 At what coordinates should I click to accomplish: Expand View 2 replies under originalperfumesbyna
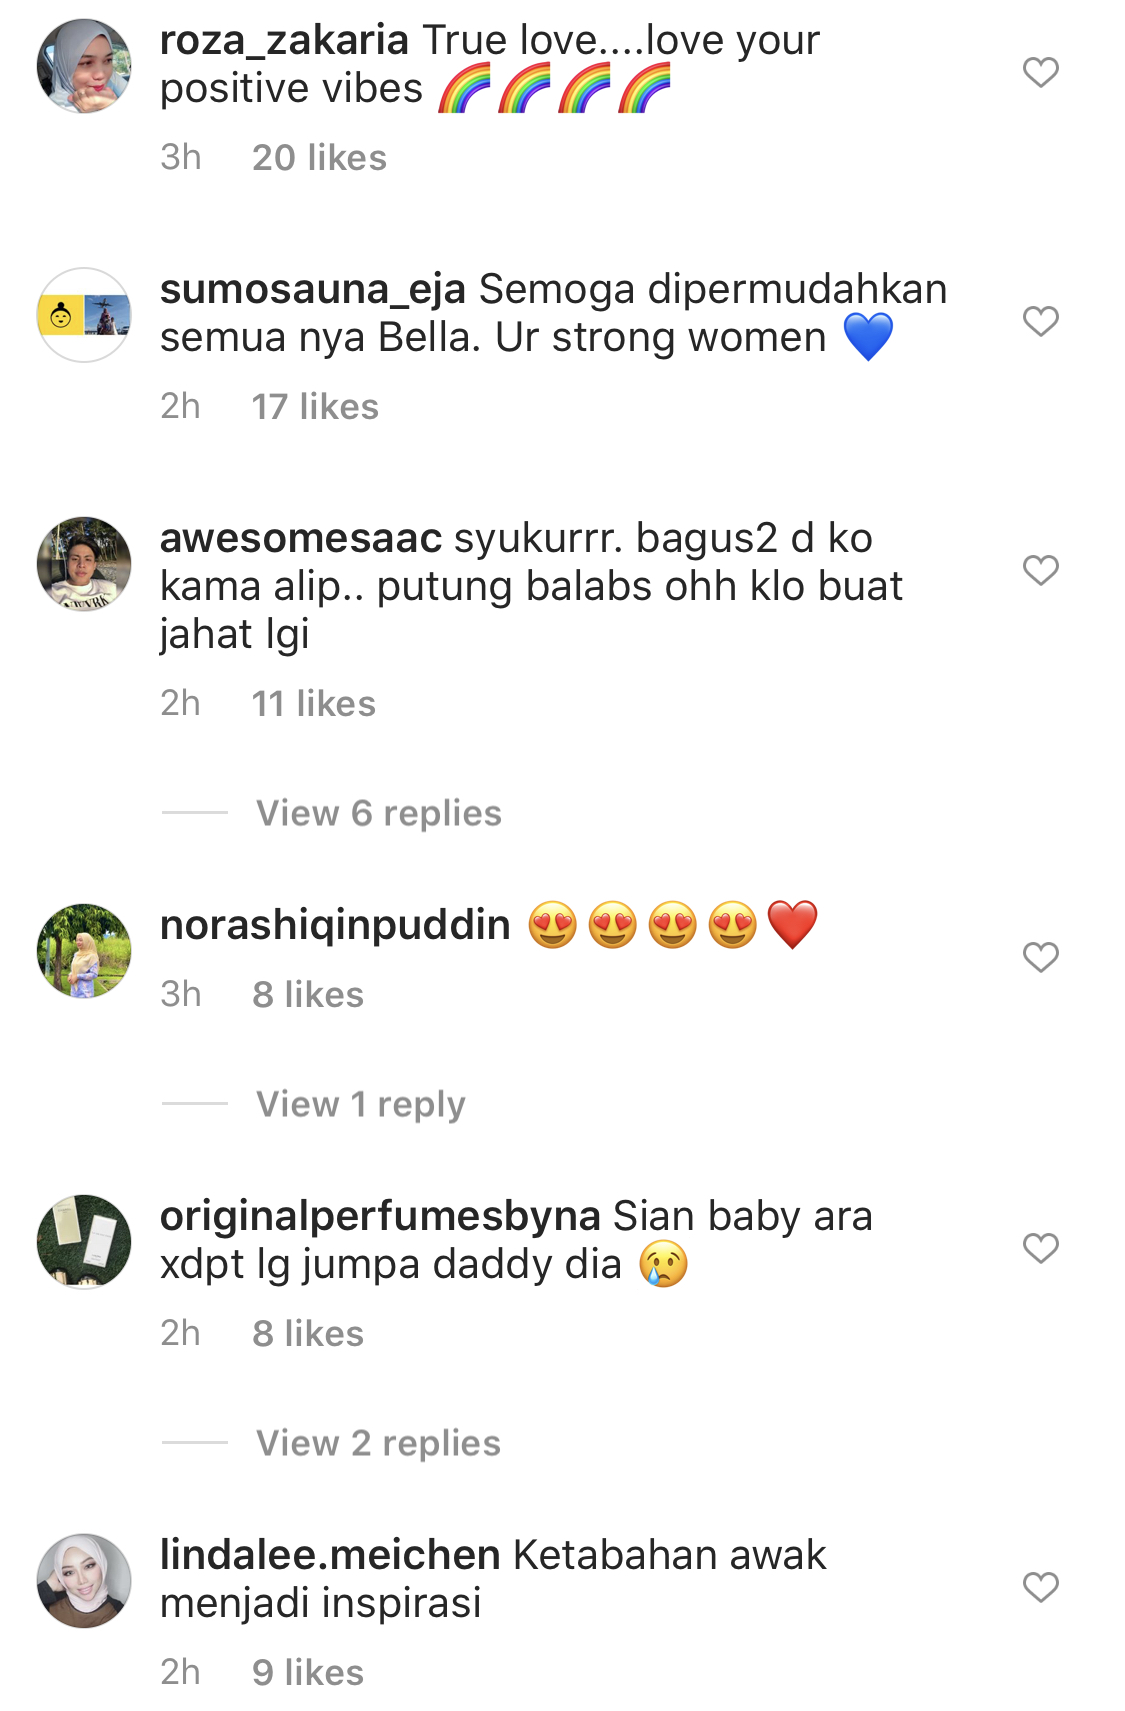(x=378, y=1443)
